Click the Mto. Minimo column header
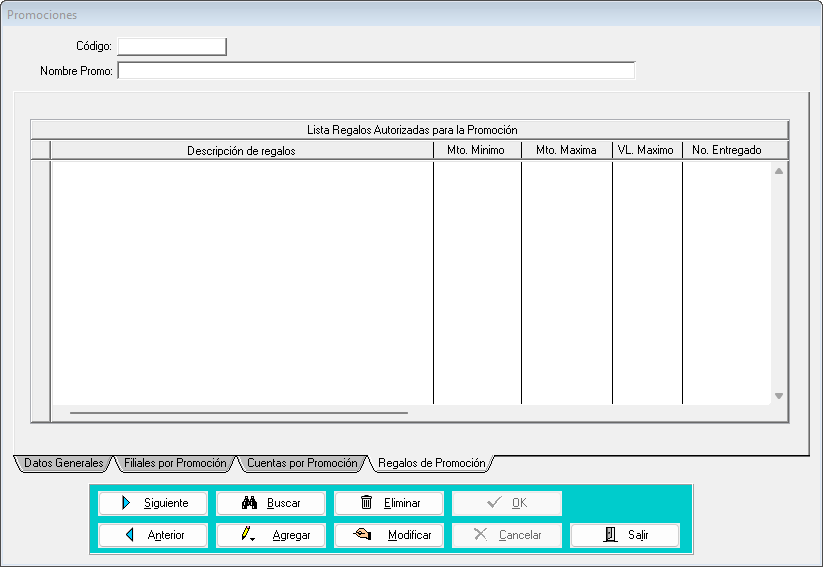The height and width of the screenshot is (567, 823). 477,150
